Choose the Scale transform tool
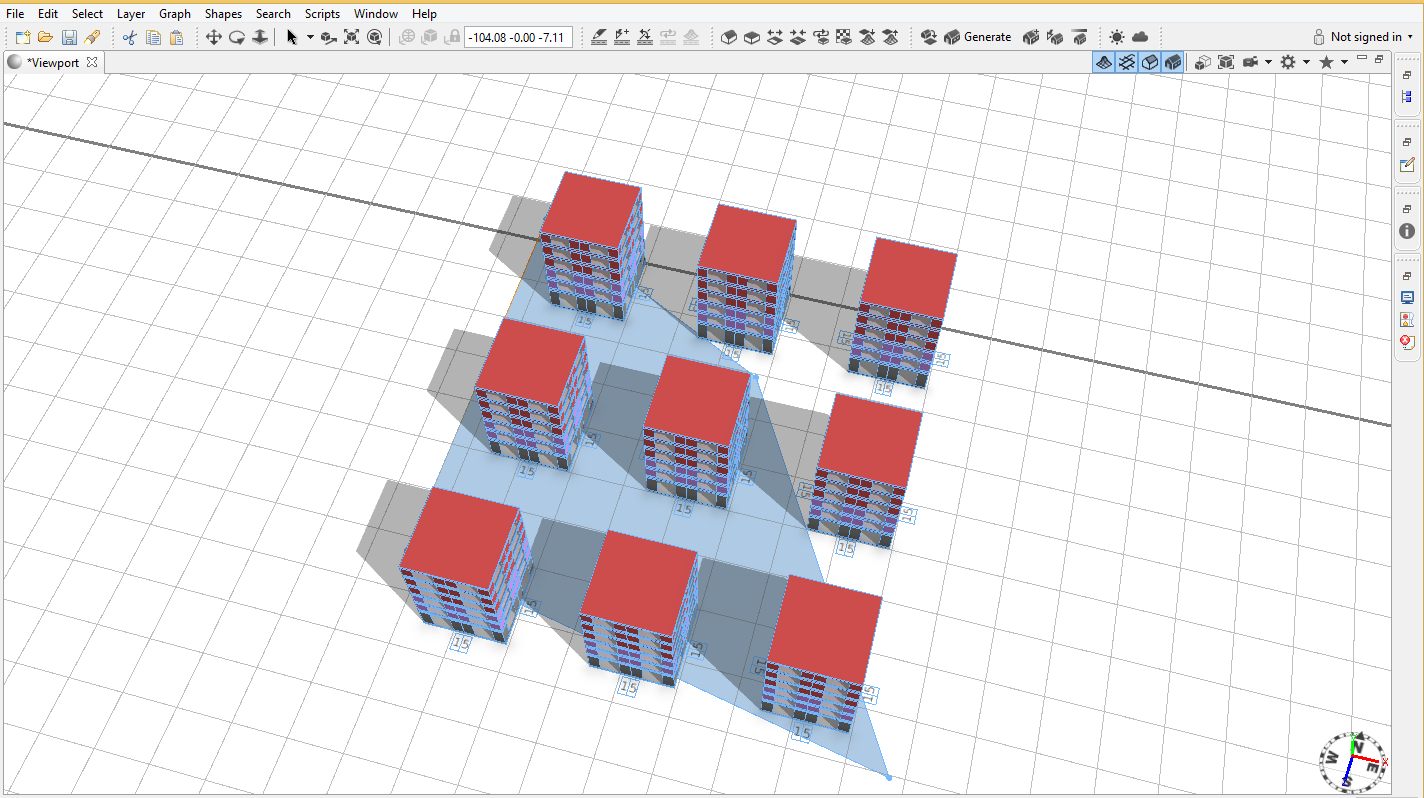This screenshot has width=1424, height=798. pyautogui.click(x=352, y=37)
